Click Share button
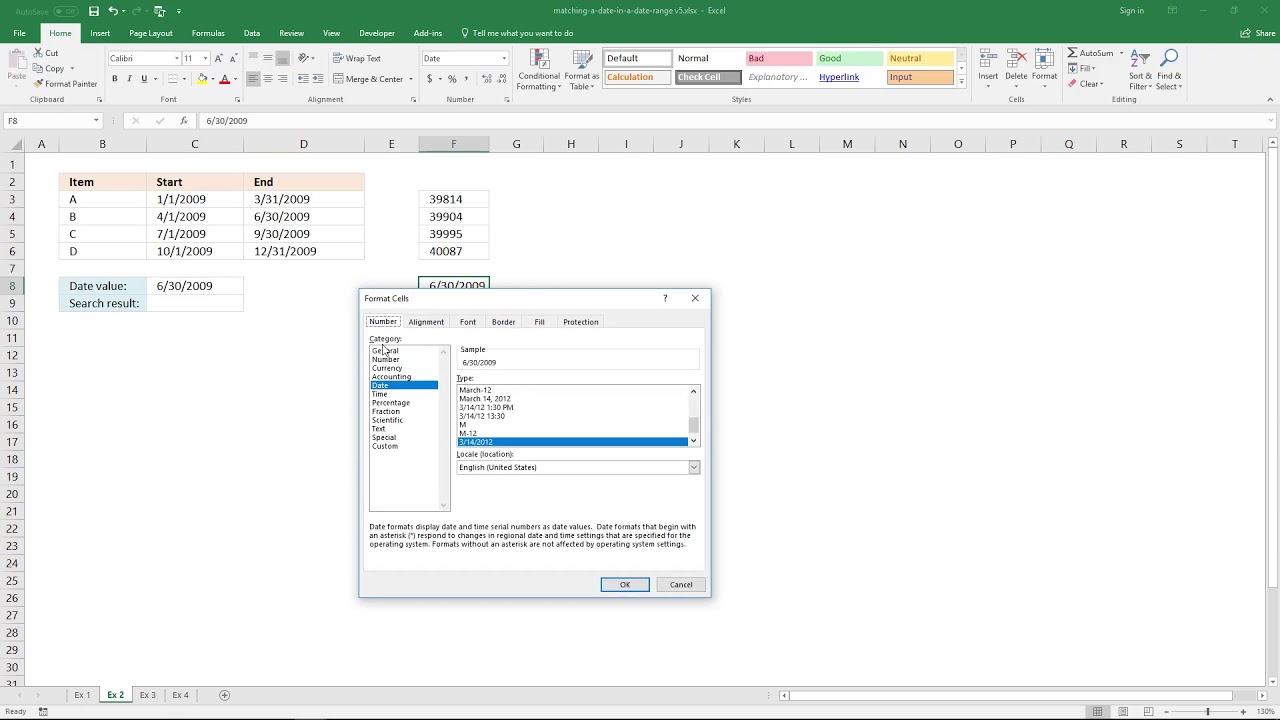The width and height of the screenshot is (1280, 720). (x=1259, y=33)
